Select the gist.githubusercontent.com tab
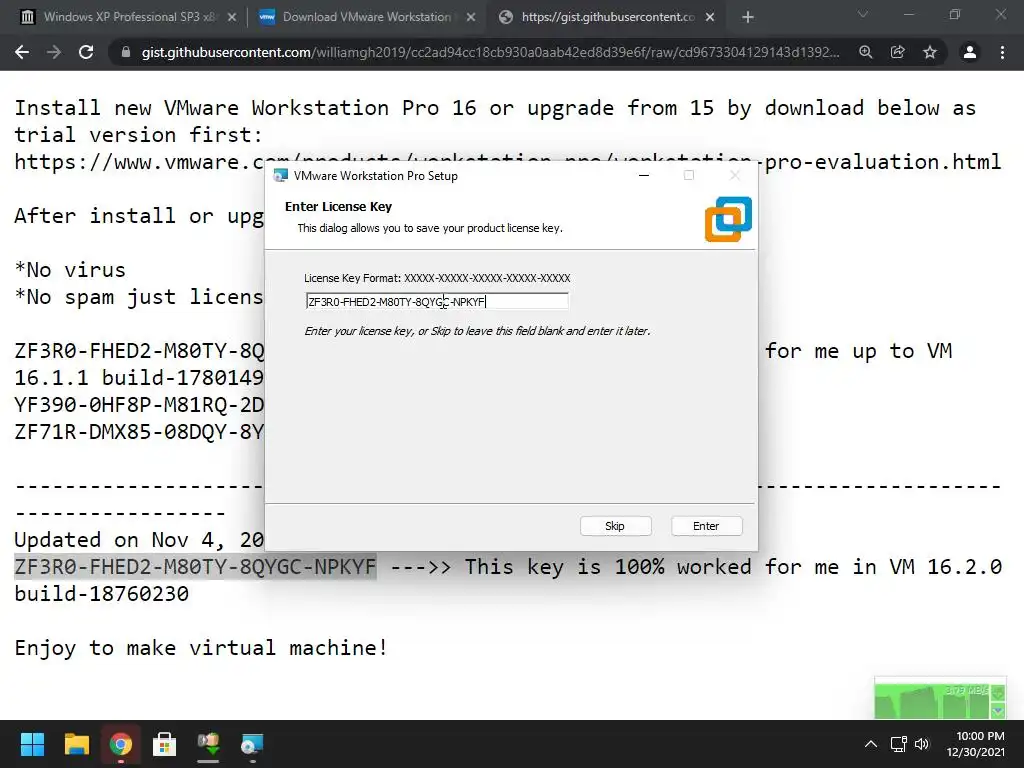1024x768 pixels. (607, 17)
